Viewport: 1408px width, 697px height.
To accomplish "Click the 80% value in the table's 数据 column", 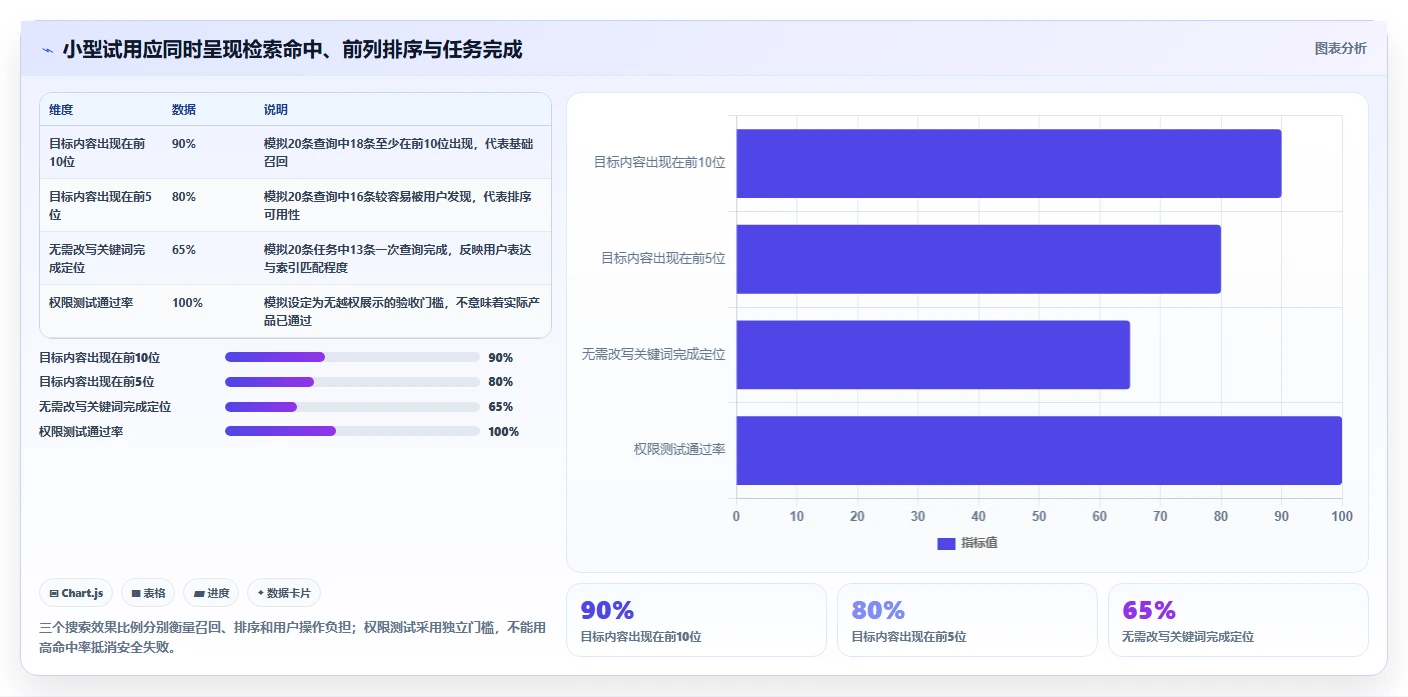I will [x=184, y=196].
